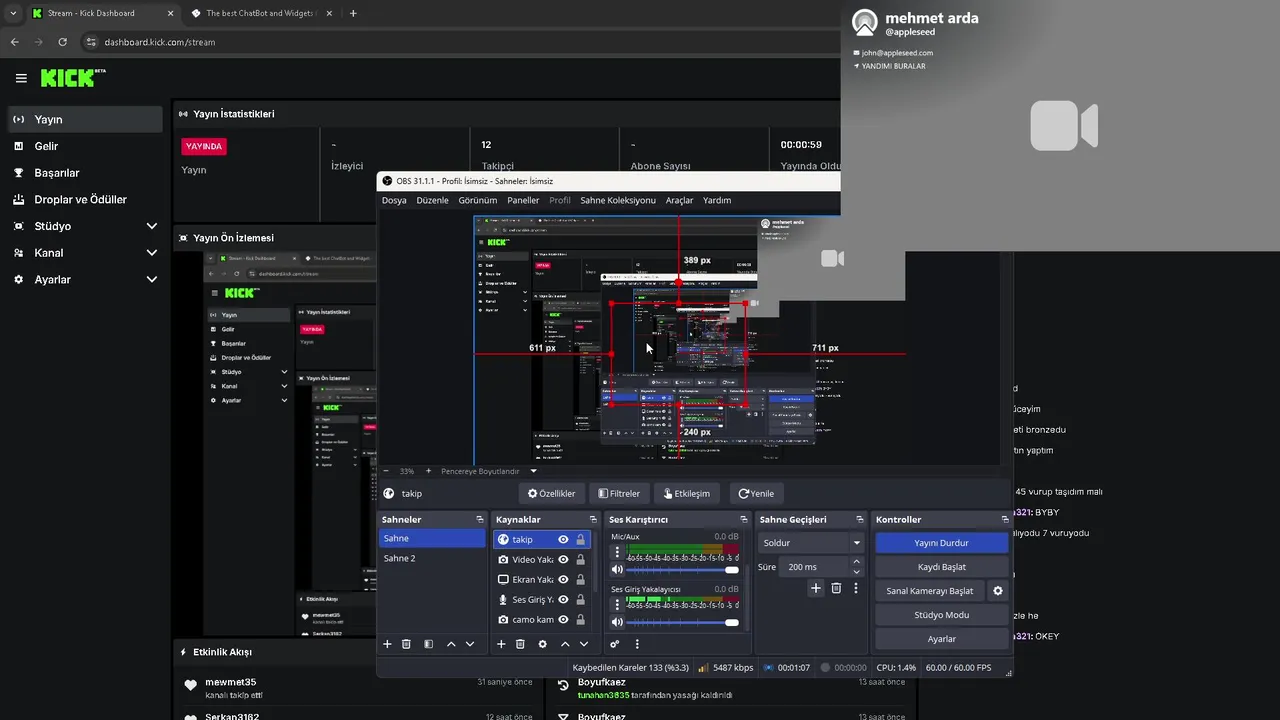Viewport: 1280px width, 720px height.
Task: Toggle visibility of Video Yakalama source
Action: 563,559
